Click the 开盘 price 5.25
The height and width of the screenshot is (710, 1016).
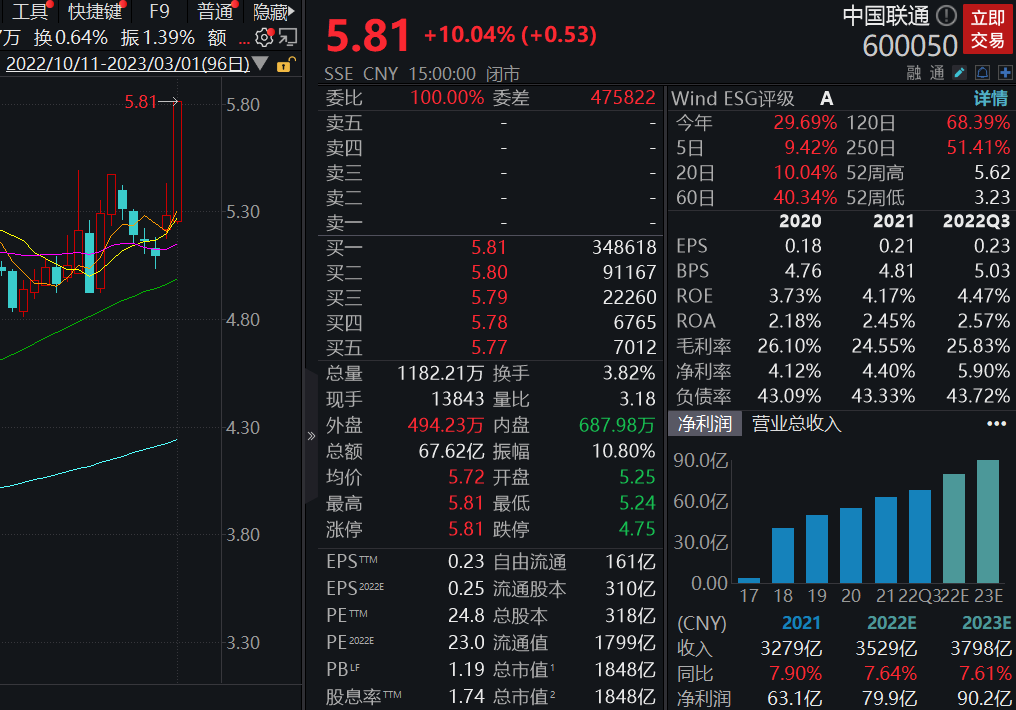(637, 477)
